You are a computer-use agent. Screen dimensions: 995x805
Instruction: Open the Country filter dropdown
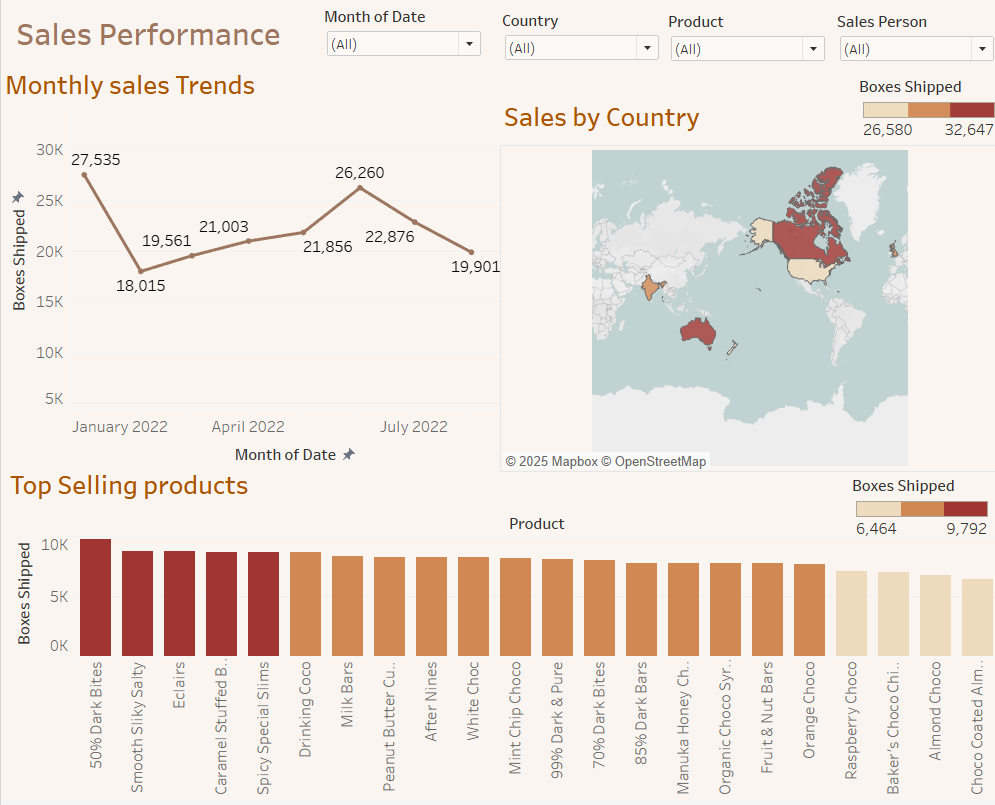click(647, 47)
